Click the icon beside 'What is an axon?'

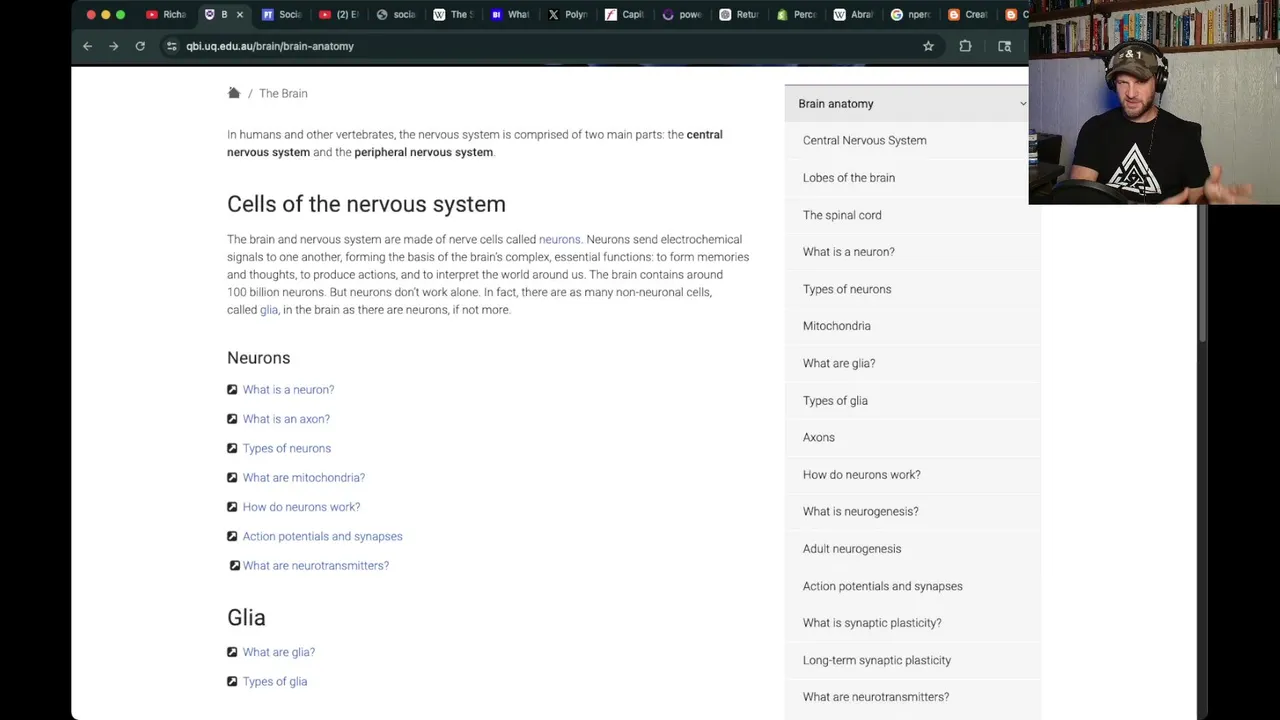click(232, 419)
